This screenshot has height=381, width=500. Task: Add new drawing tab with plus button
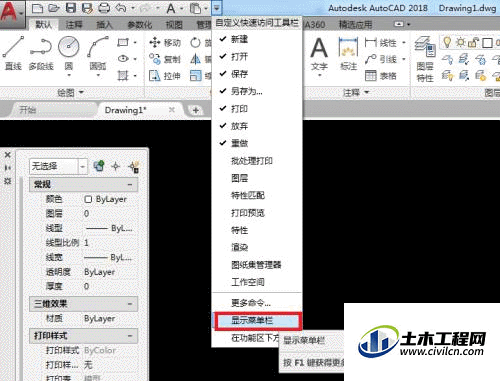tap(196, 110)
